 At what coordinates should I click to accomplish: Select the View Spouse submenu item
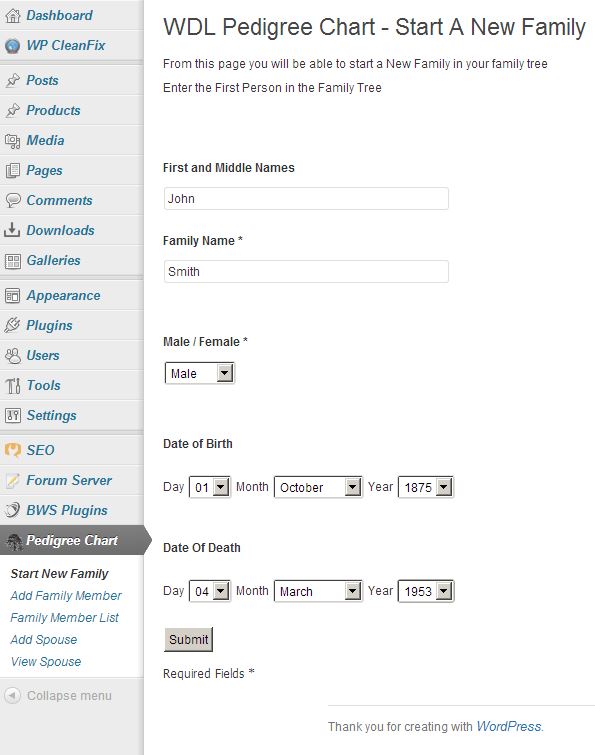(x=46, y=662)
